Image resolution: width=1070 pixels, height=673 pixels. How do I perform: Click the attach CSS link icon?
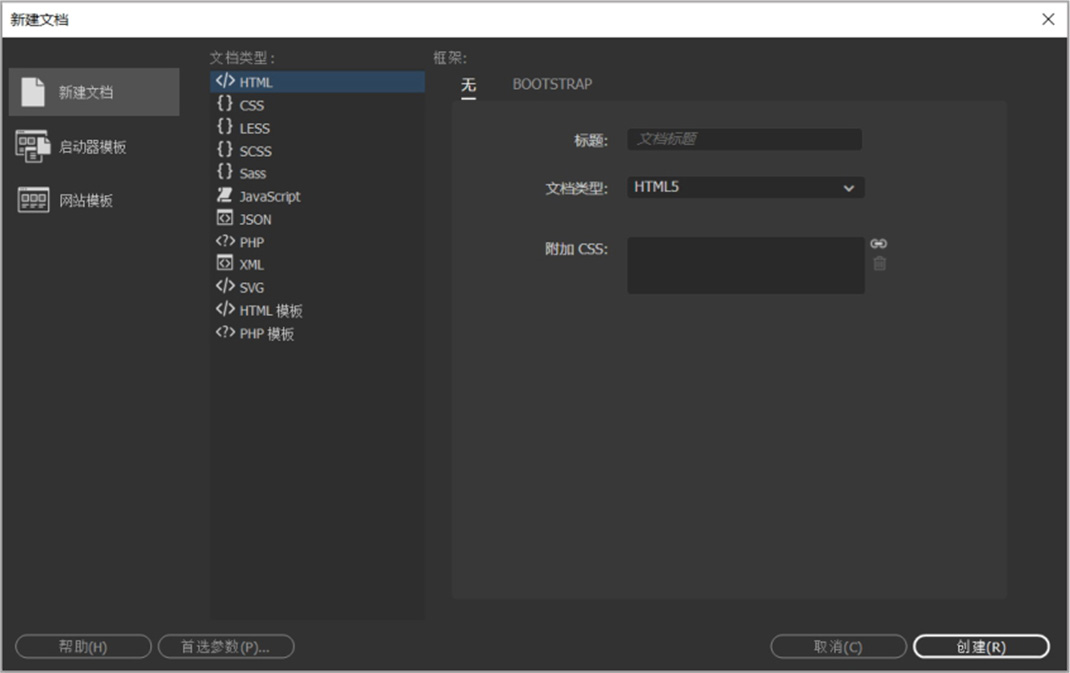pos(878,244)
